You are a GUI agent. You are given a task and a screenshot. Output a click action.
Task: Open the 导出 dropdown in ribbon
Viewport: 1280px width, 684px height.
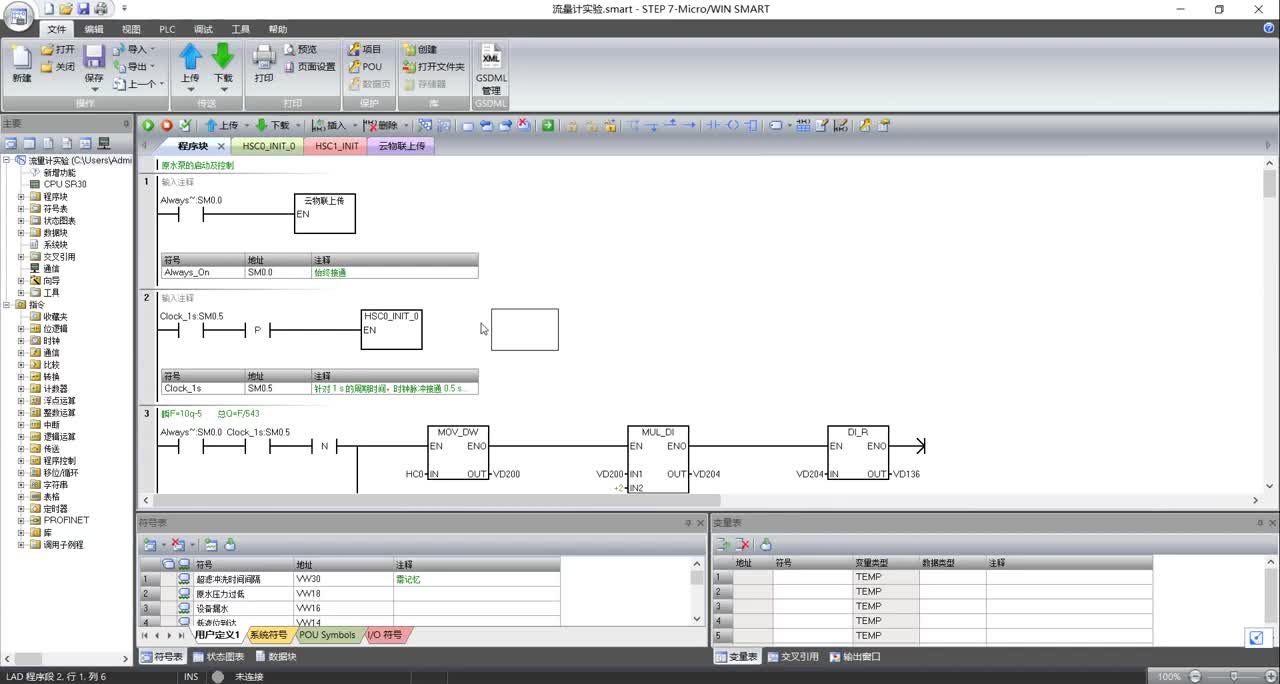click(152, 67)
